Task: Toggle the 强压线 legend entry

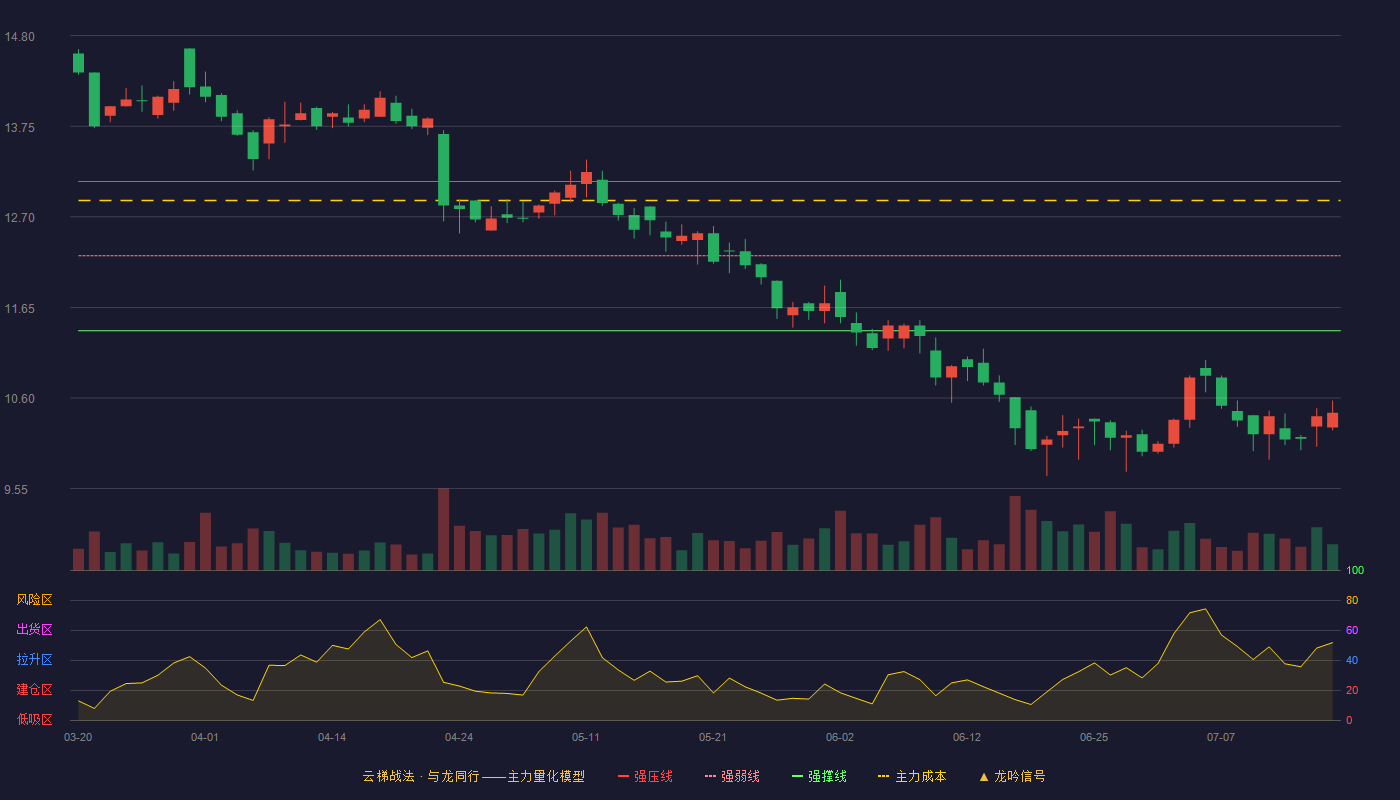Action: [646, 776]
